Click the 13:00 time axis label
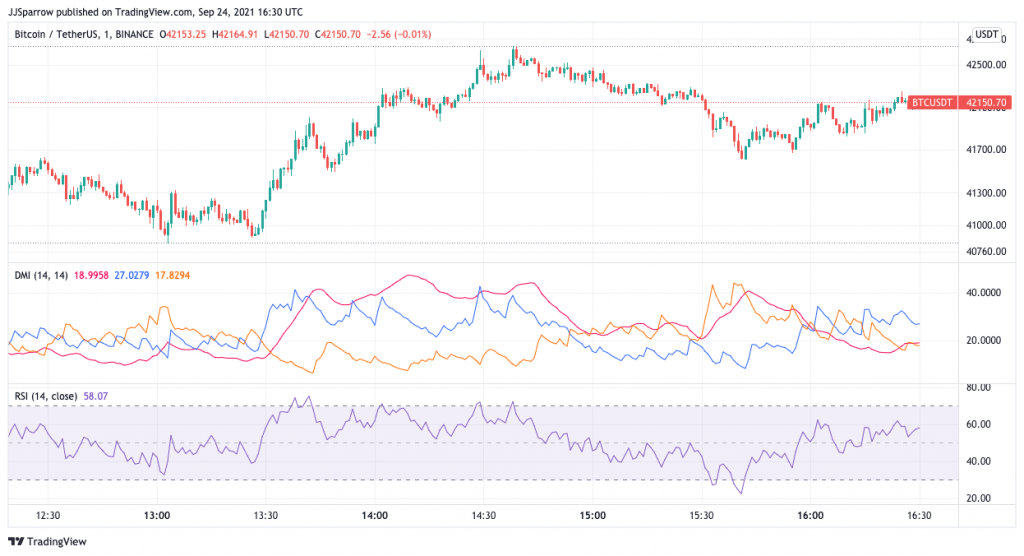Viewport: 1024px width, 556px height. point(157,515)
